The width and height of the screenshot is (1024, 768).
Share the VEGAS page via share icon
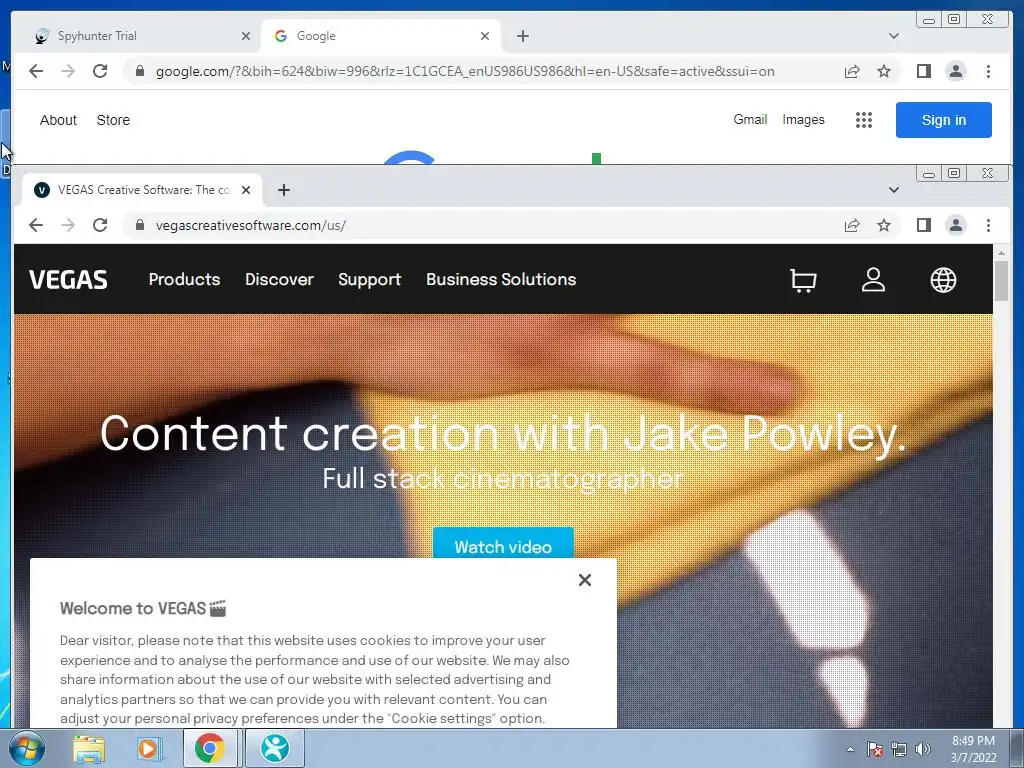(852, 225)
